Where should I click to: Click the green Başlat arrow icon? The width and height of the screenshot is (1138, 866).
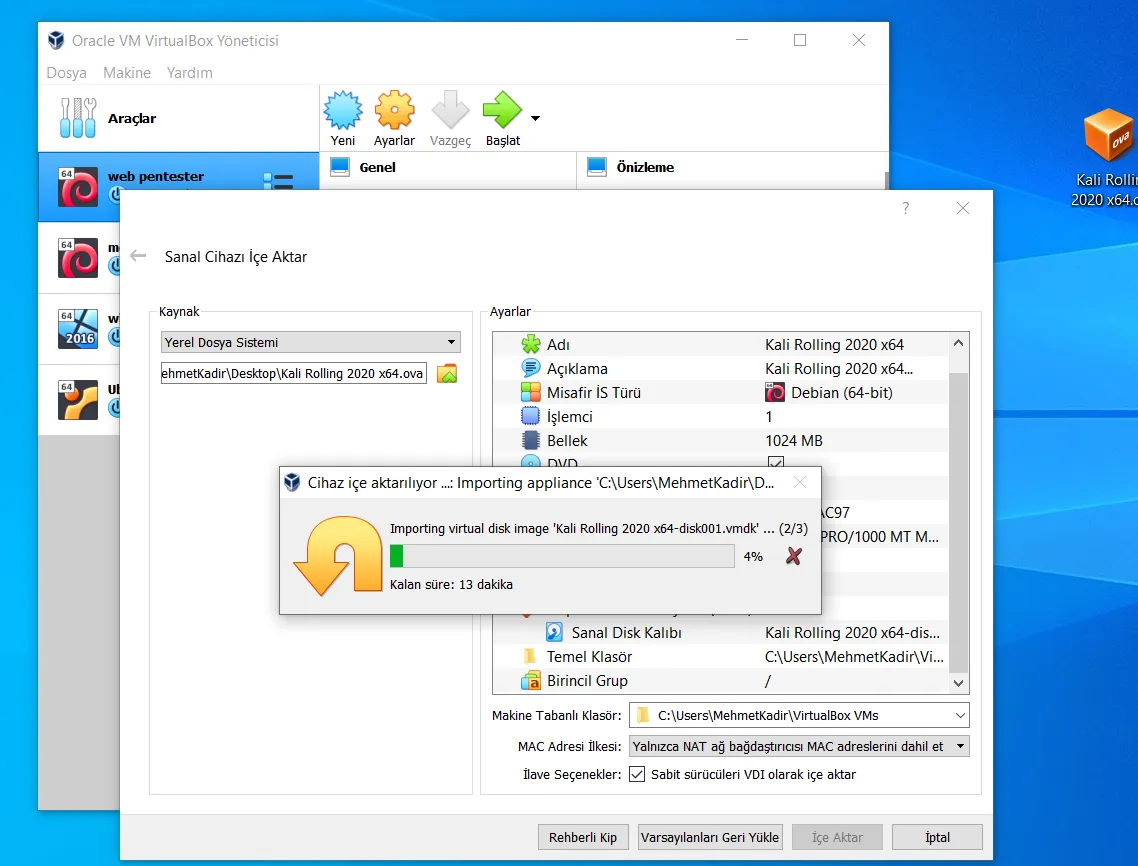tap(502, 110)
